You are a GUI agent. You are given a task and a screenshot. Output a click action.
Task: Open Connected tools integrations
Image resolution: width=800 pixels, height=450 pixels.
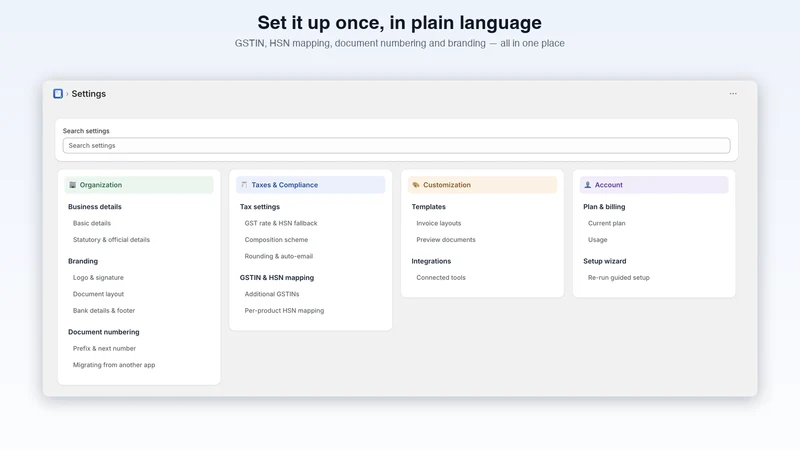coord(441,278)
